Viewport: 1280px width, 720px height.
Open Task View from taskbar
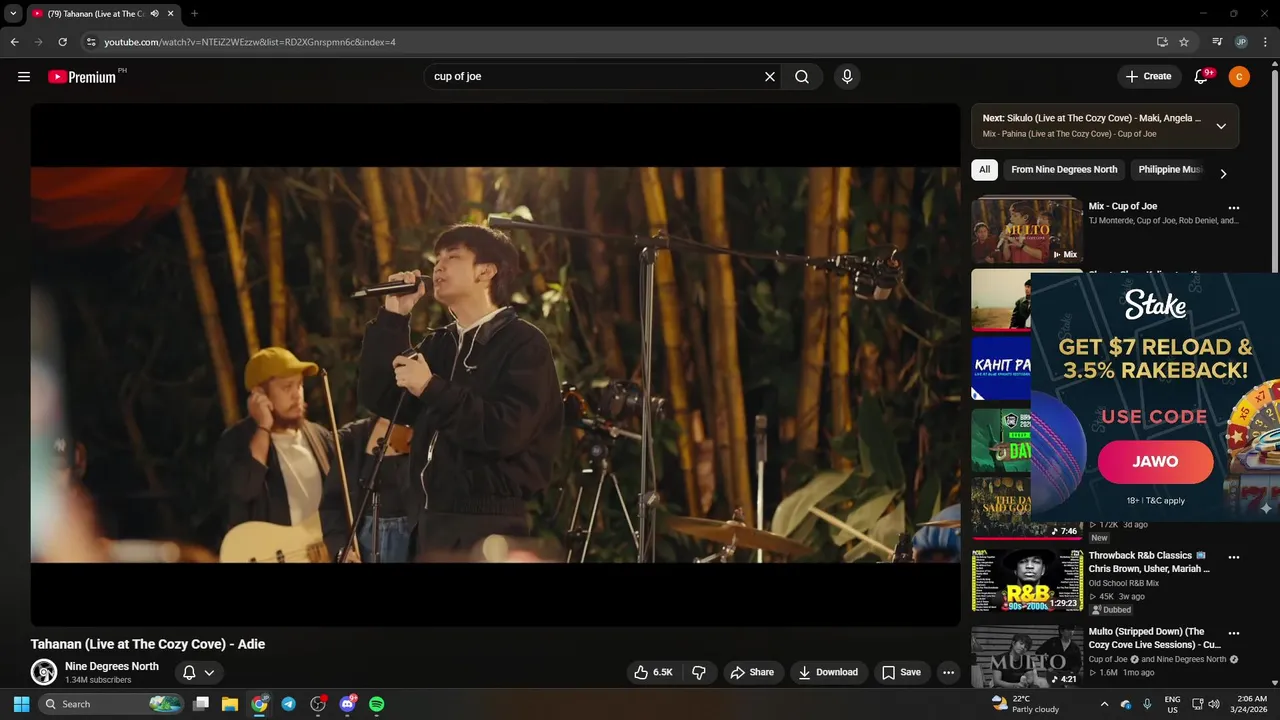pos(200,704)
